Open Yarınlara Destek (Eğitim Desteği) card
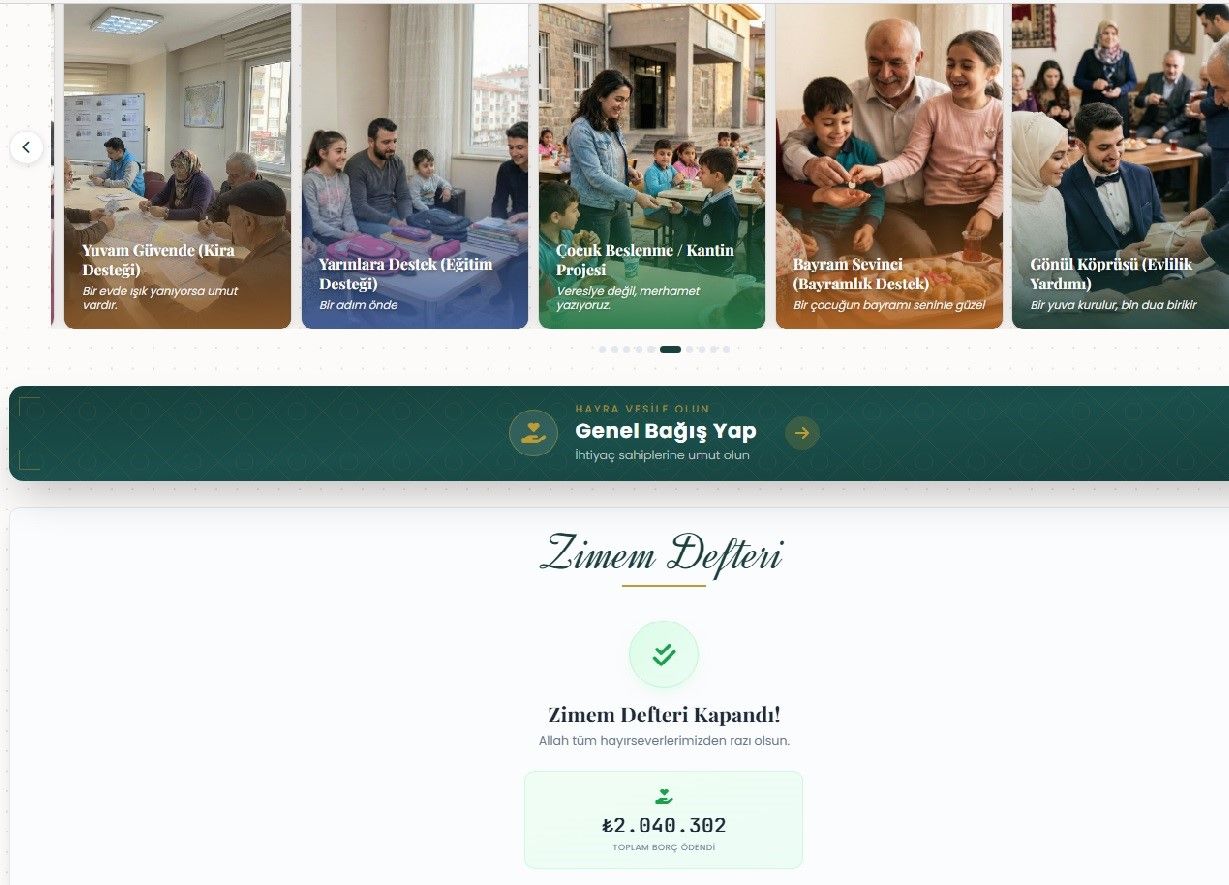Screen dimensions: 1229x885 click(415, 166)
